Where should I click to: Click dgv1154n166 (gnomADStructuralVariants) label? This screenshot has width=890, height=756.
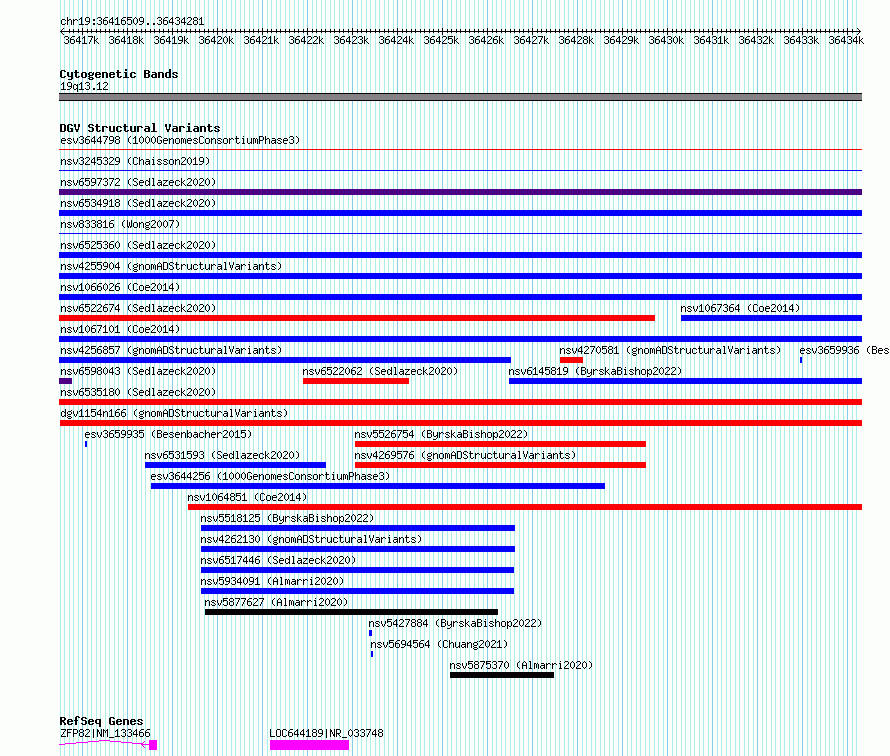(174, 413)
